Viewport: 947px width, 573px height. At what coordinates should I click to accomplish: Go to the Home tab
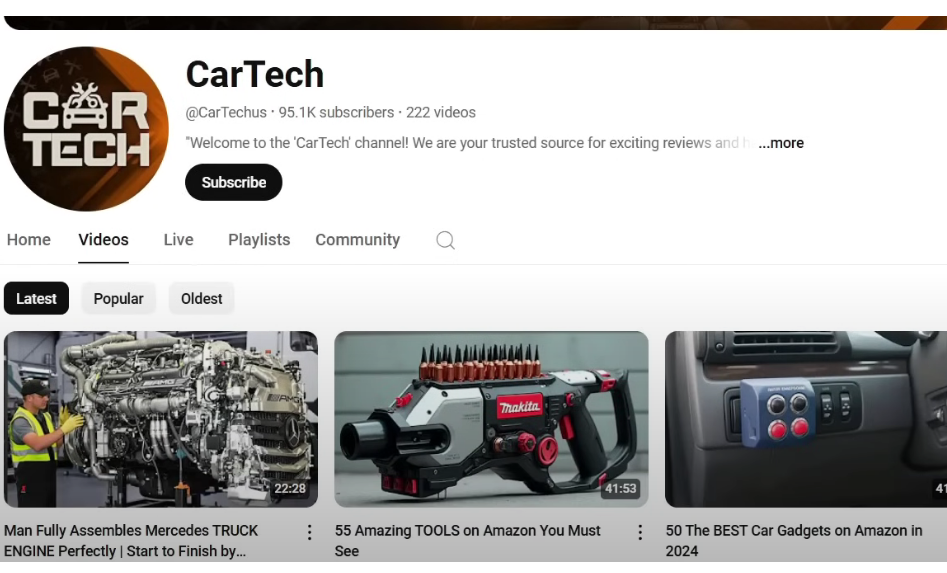click(29, 240)
